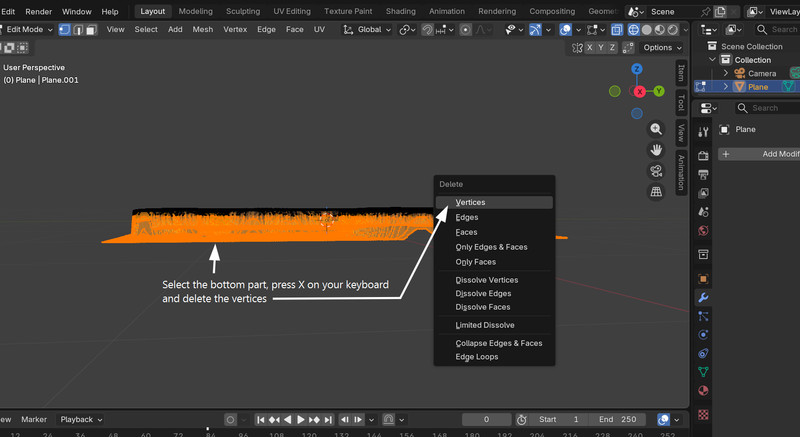
Task: Open the Object Data green triangle tab
Action: (703, 372)
